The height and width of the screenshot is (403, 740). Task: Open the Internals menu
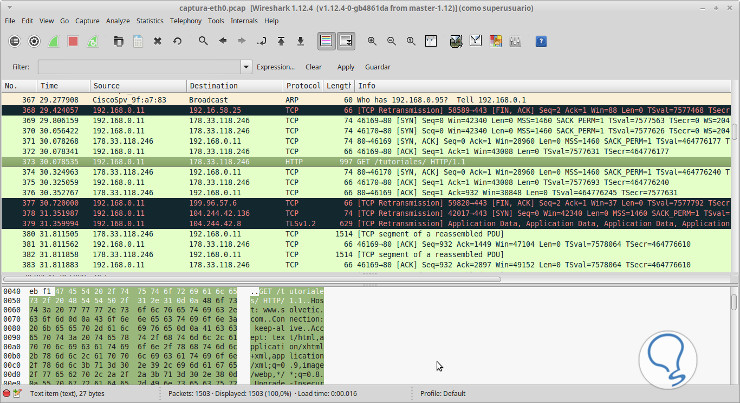(244, 21)
